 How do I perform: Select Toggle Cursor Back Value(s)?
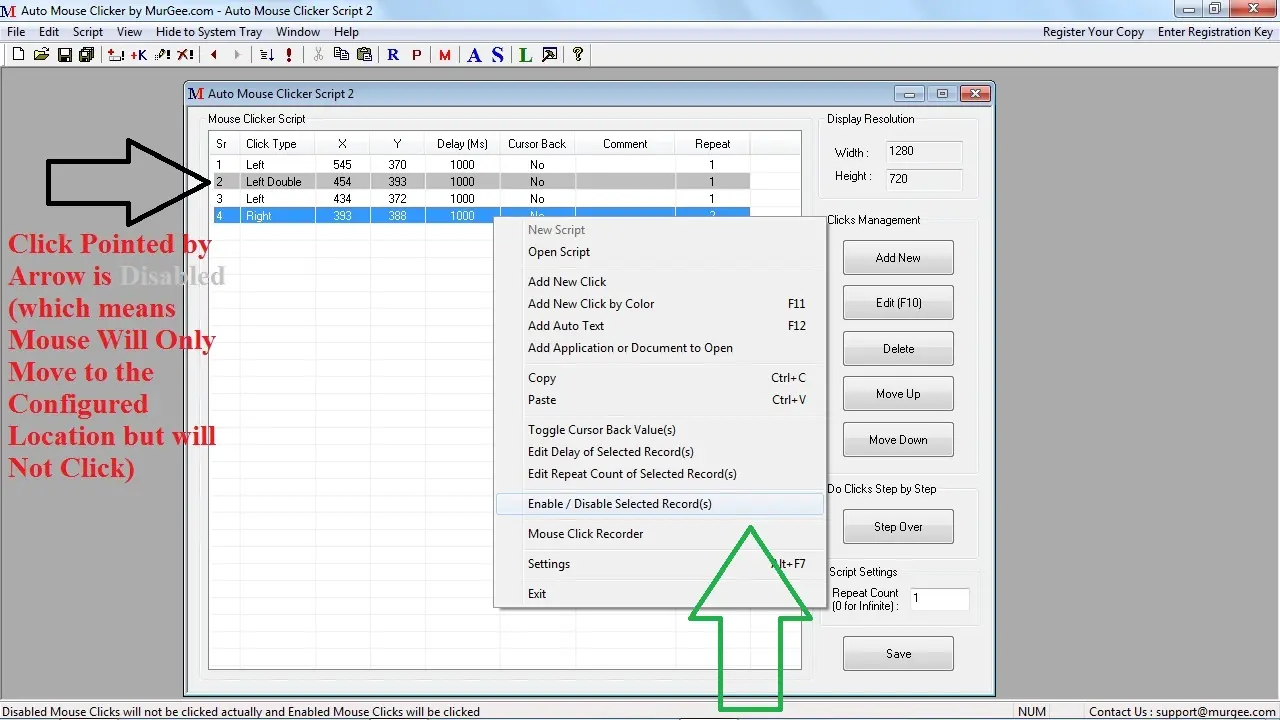tap(660, 430)
